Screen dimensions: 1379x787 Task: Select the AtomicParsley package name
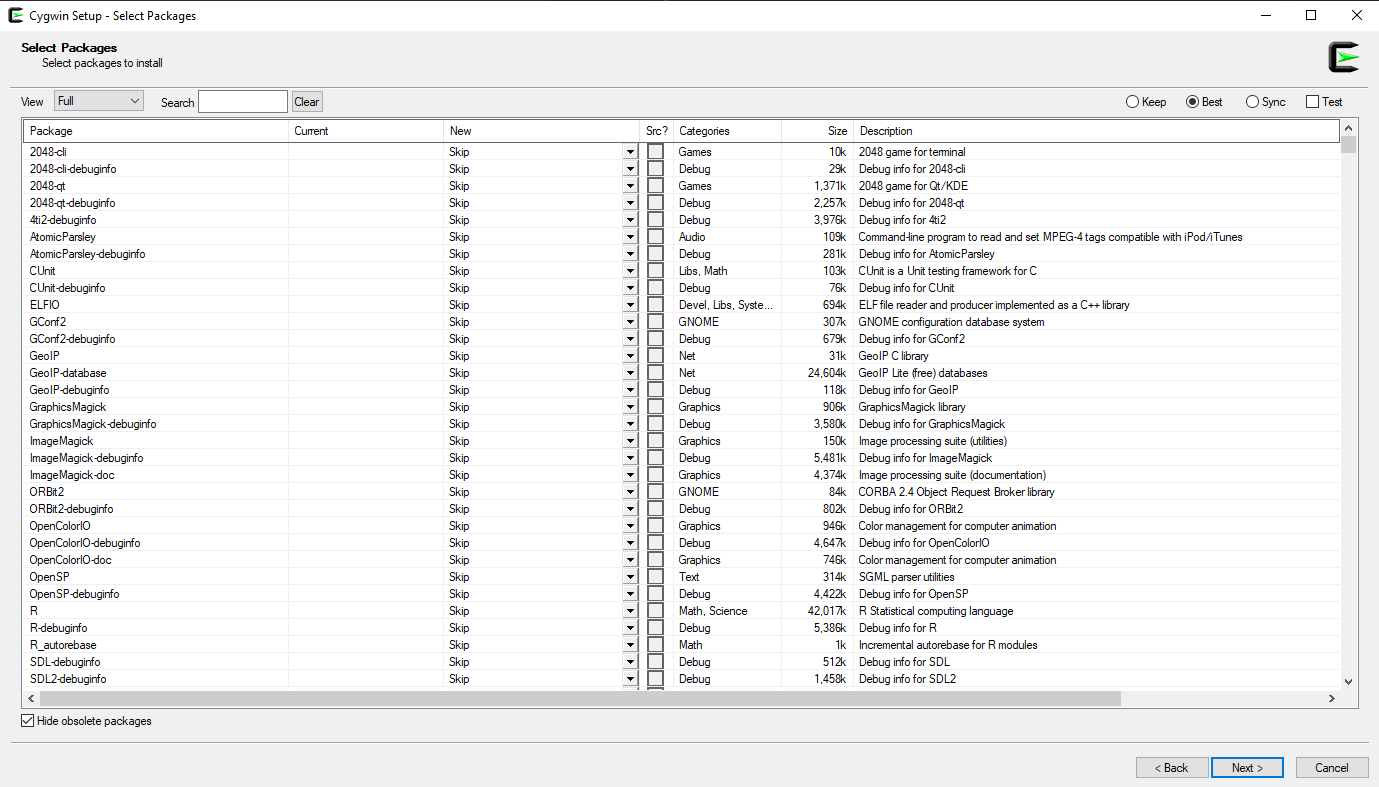[63, 237]
